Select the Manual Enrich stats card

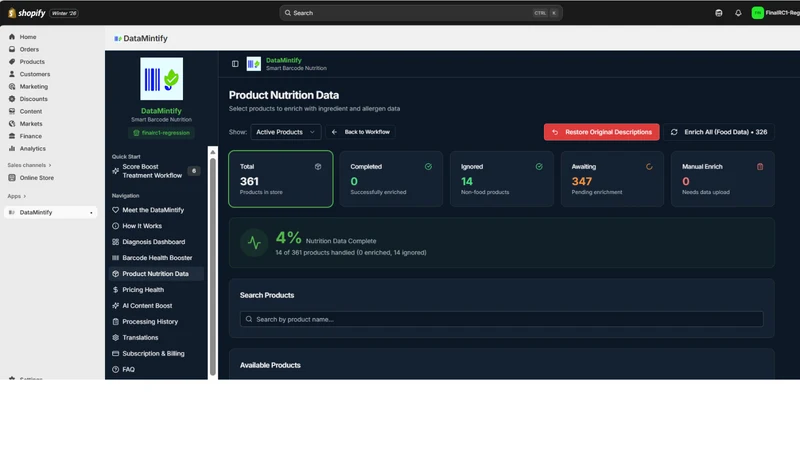pyautogui.click(x=722, y=179)
